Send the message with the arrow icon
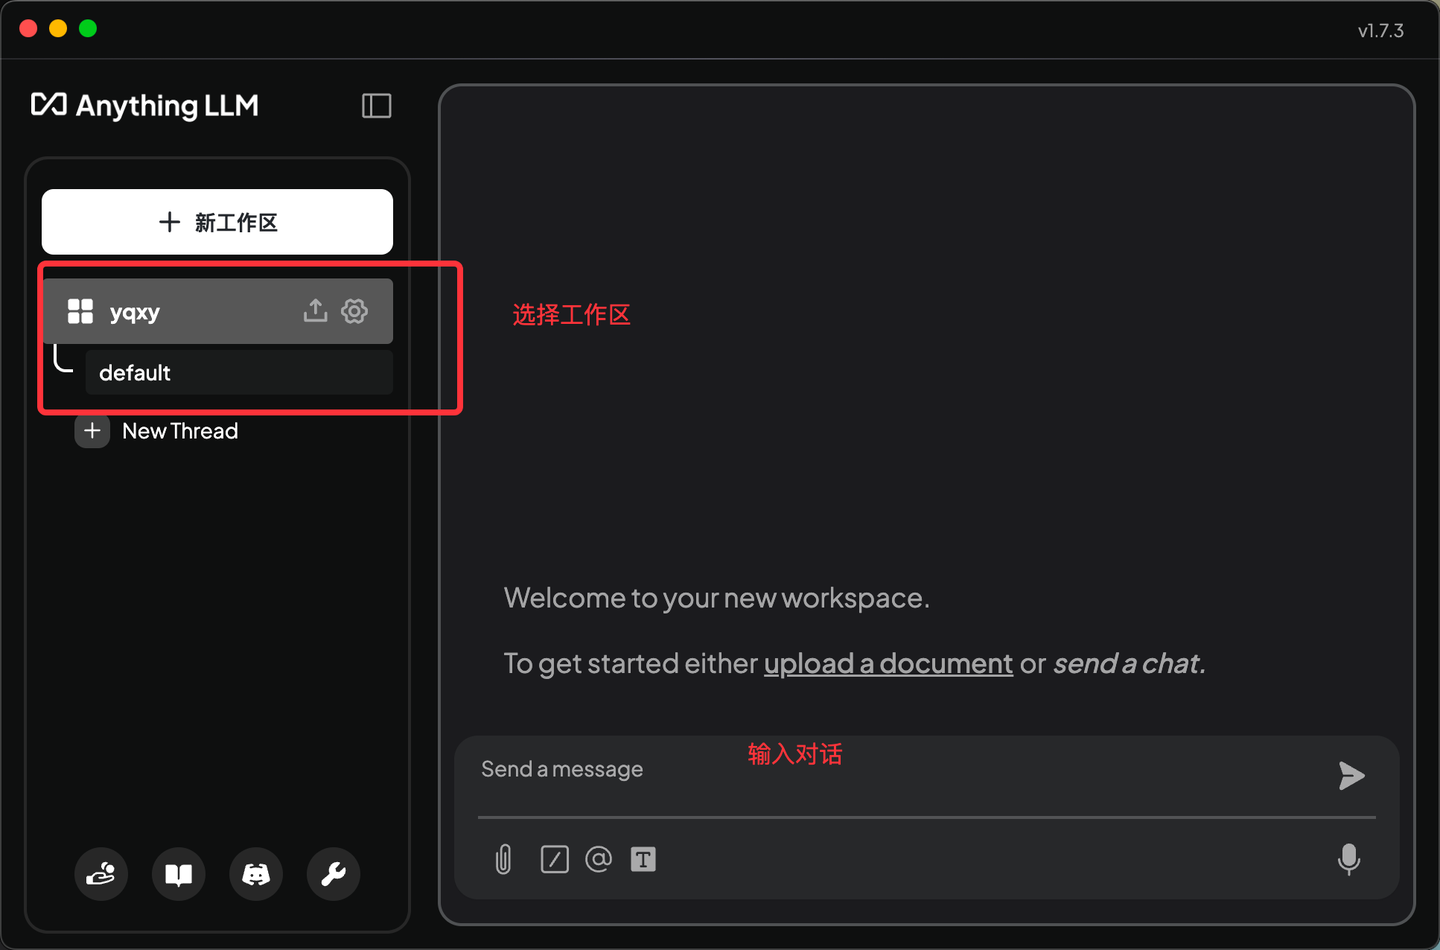Image resolution: width=1440 pixels, height=950 pixels. point(1352,776)
